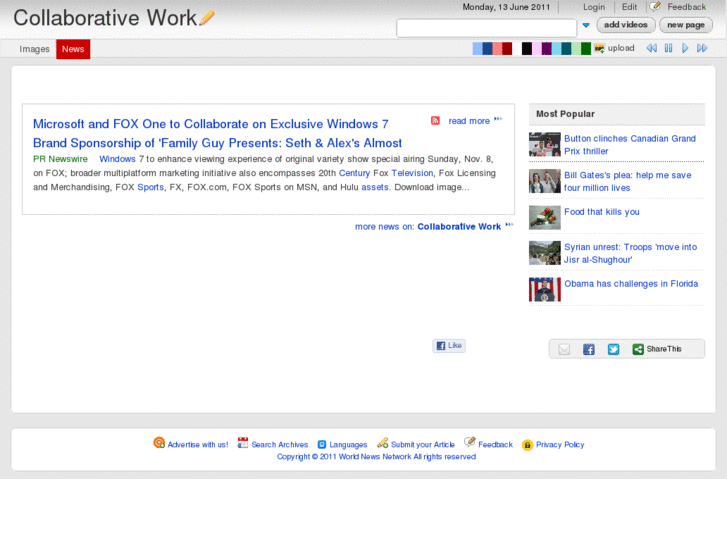Click the Century link in the article
727x545 pixels.
[354, 173]
